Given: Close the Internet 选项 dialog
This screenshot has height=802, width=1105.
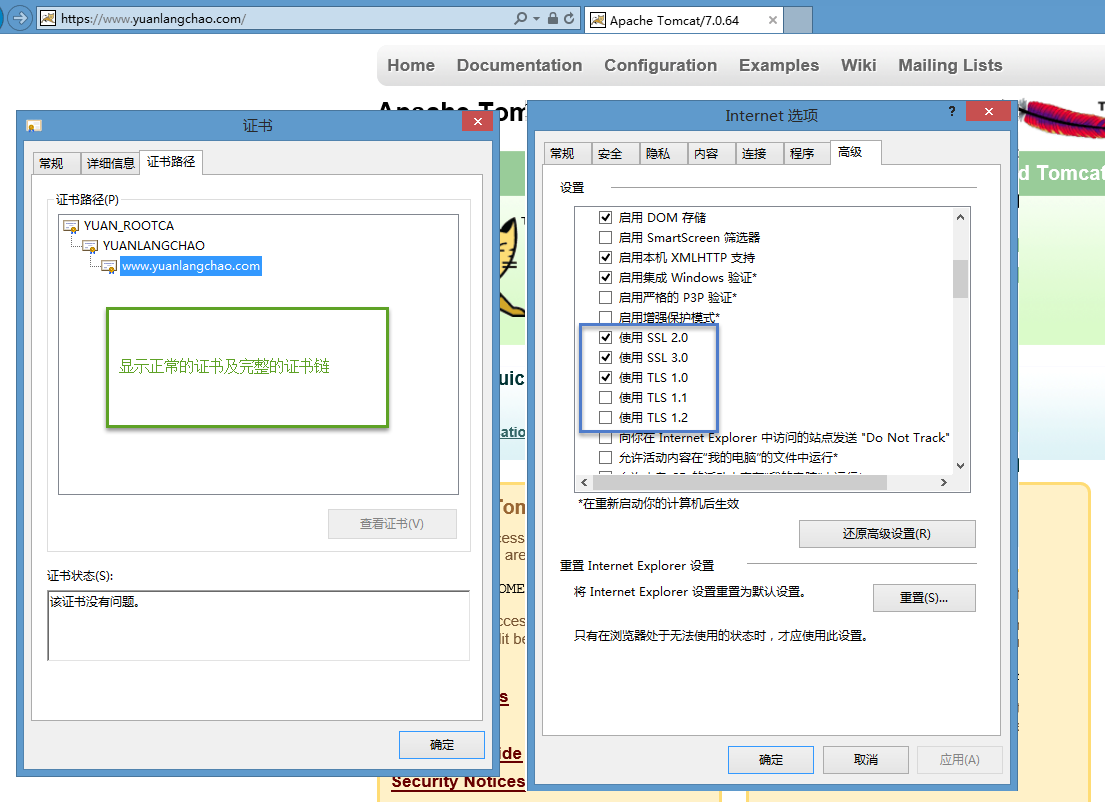Looking at the screenshot, I should pyautogui.click(x=989, y=111).
